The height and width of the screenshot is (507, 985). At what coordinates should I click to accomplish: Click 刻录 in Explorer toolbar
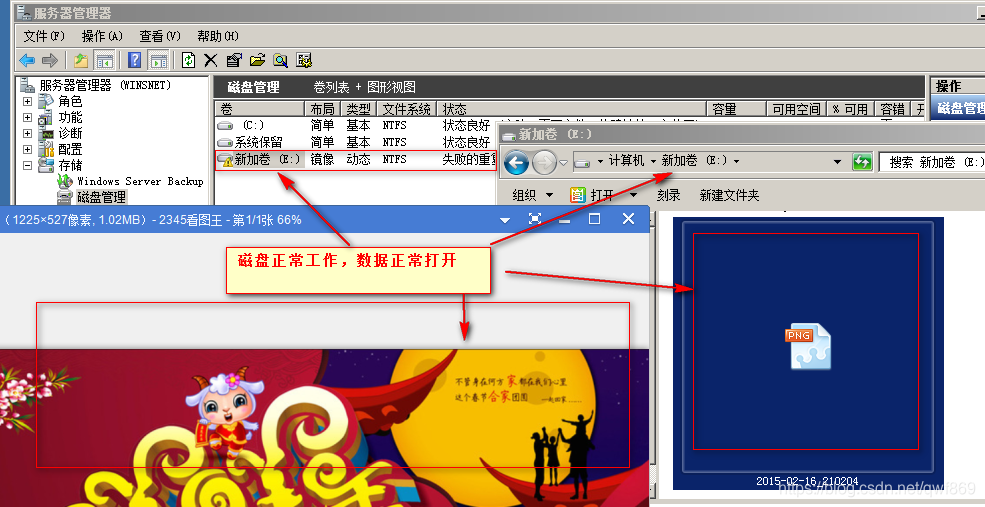(668, 195)
